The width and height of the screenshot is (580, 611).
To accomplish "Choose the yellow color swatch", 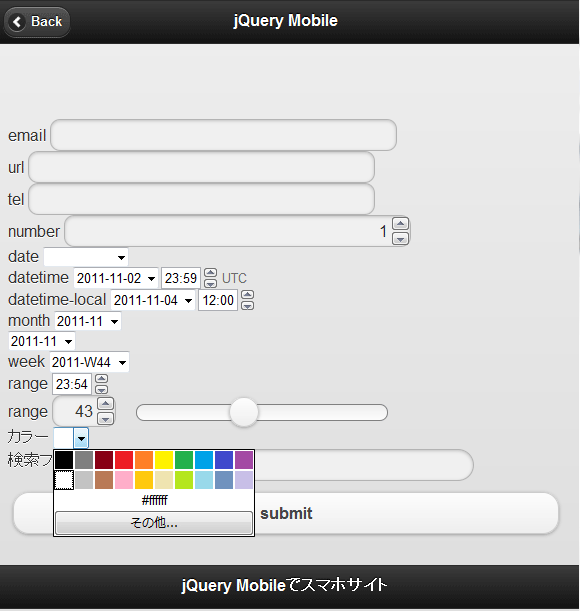I will [164, 460].
